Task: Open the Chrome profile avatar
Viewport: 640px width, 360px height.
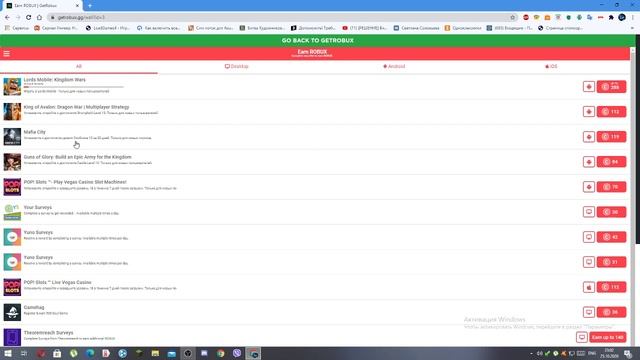Action: point(622,18)
